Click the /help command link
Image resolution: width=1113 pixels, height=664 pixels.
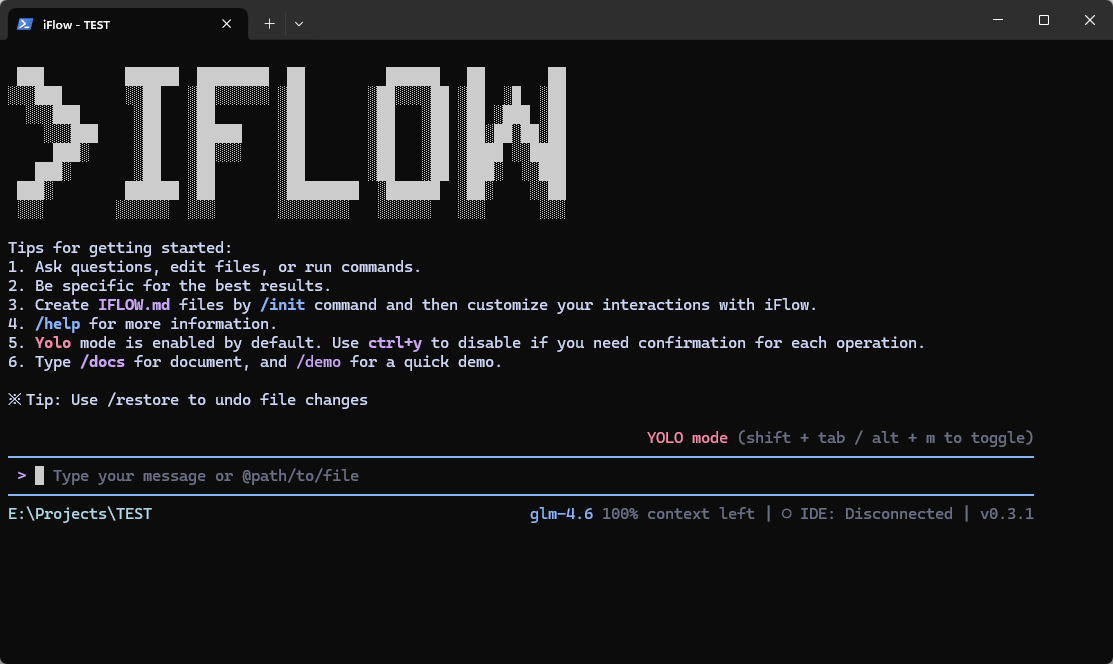pyautogui.click(x=58, y=323)
